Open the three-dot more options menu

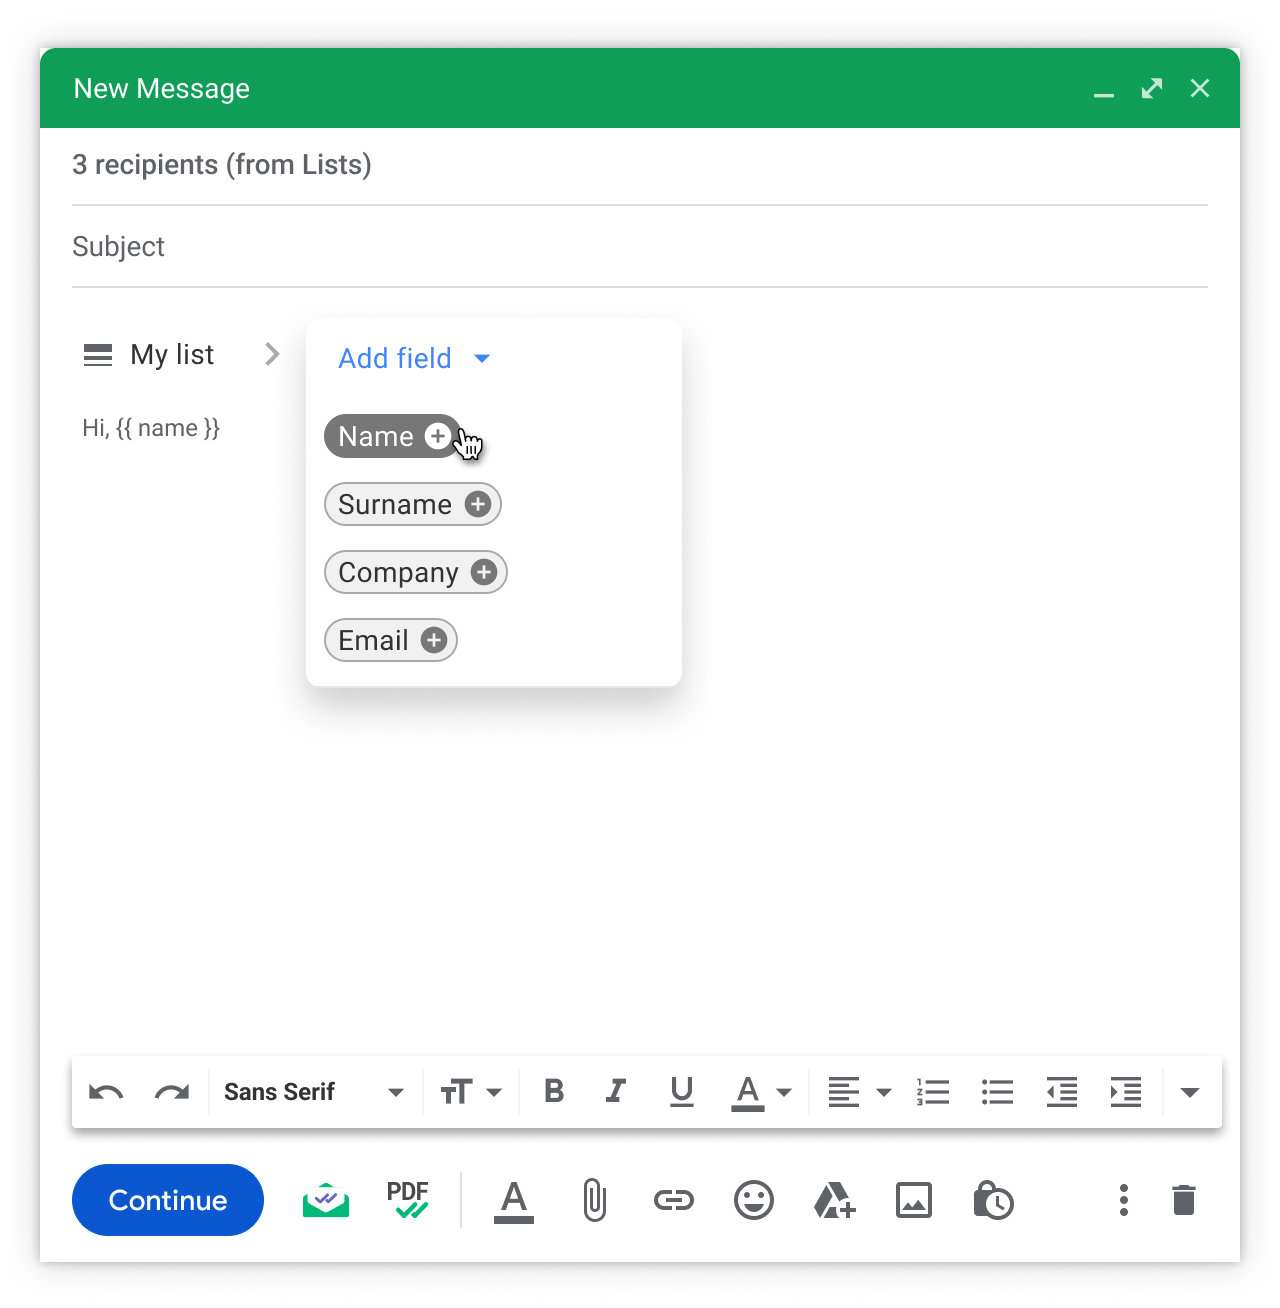tap(1124, 1200)
